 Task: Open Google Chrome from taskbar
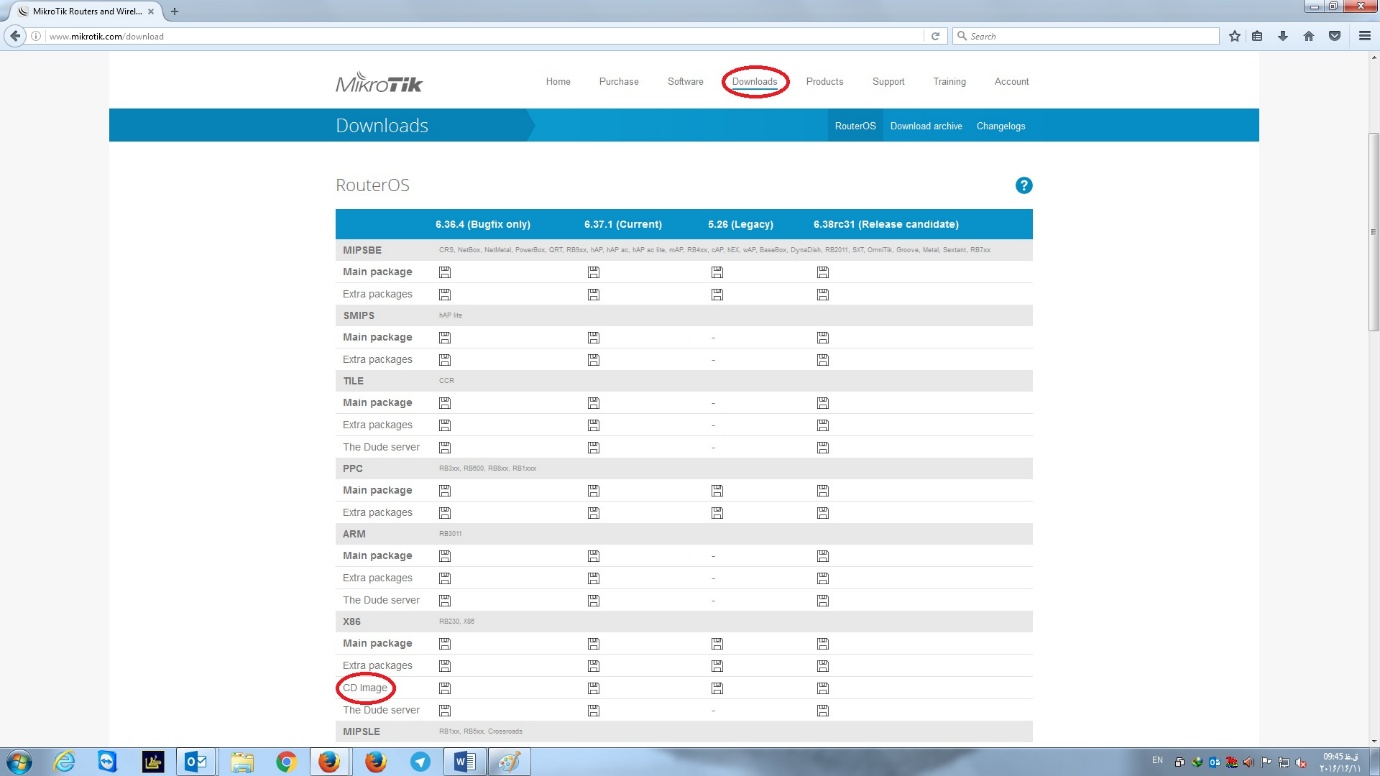pyautogui.click(x=286, y=761)
